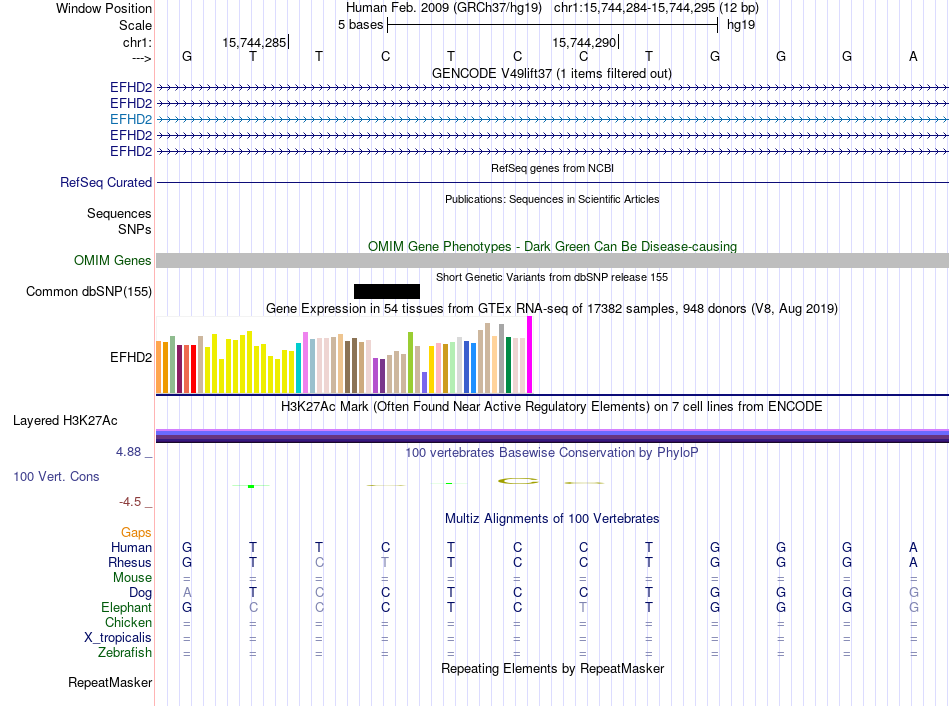950x706 pixels.
Task: Select the magenta bar in the GTEx chart
Action: (x=530, y=355)
